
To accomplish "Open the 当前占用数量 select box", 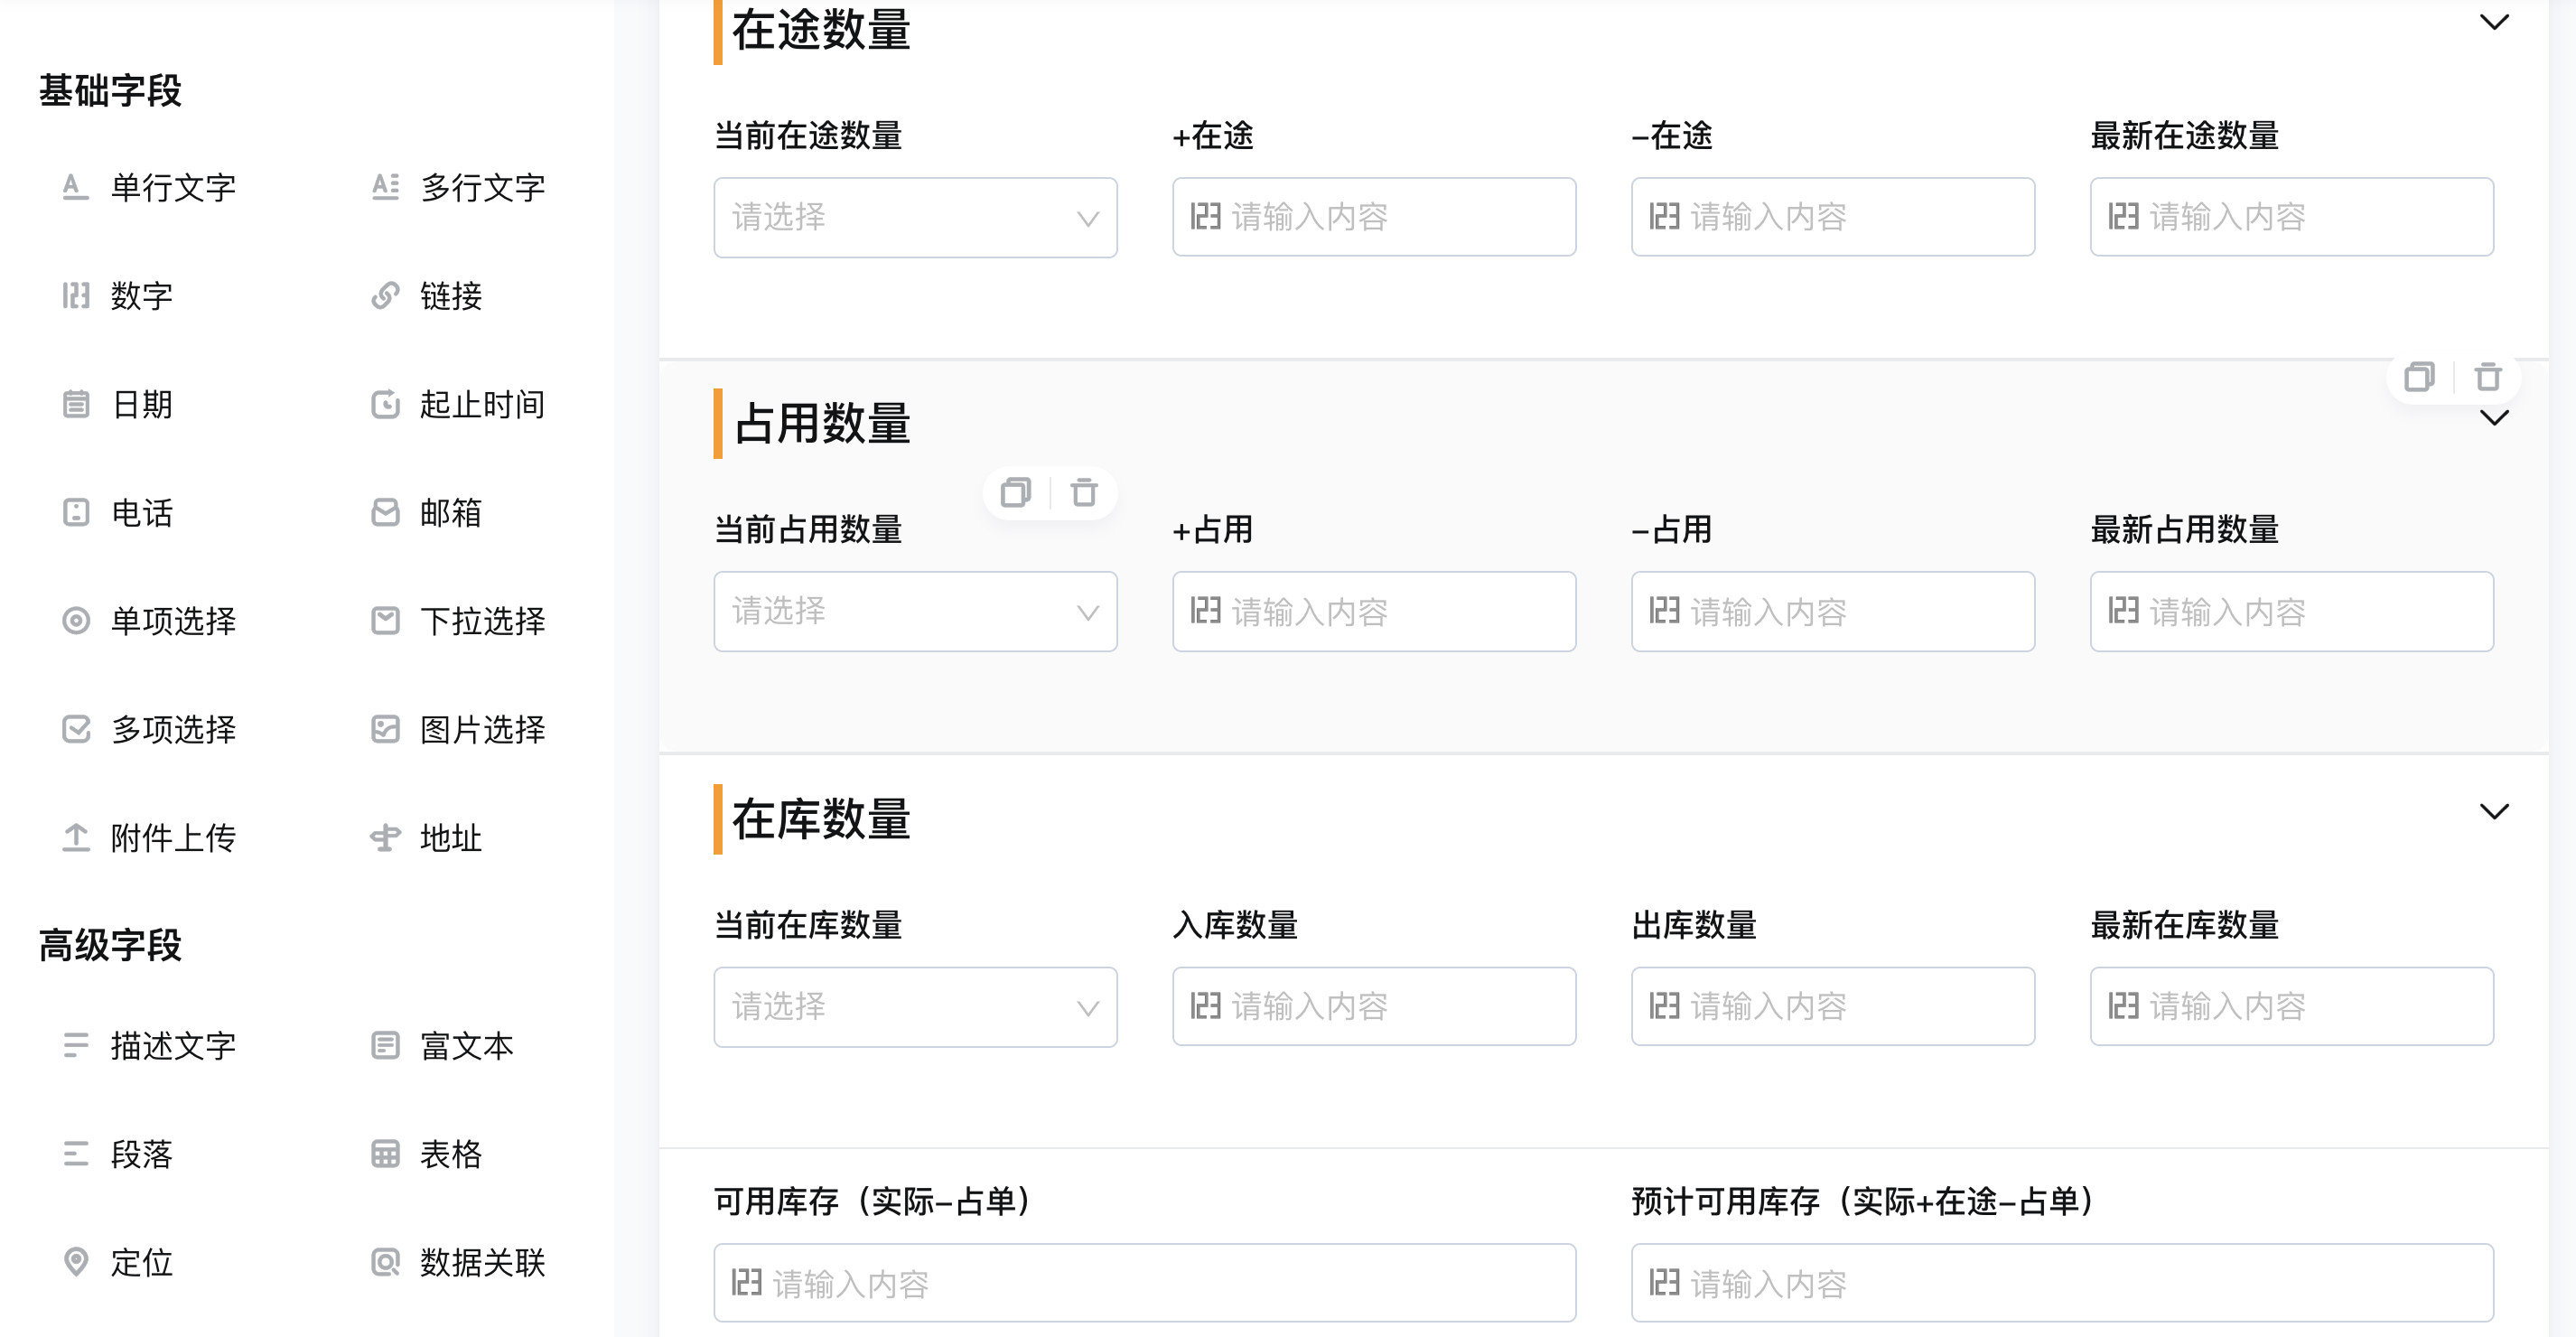I will click(x=915, y=611).
